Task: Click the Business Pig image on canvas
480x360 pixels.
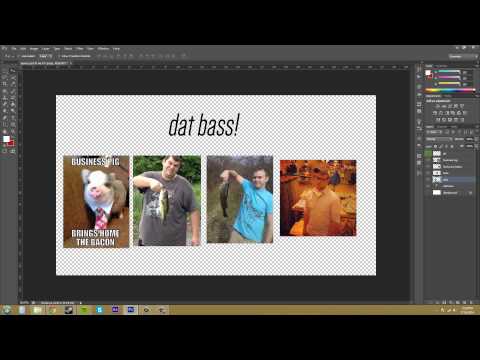Action: pyautogui.click(x=96, y=202)
